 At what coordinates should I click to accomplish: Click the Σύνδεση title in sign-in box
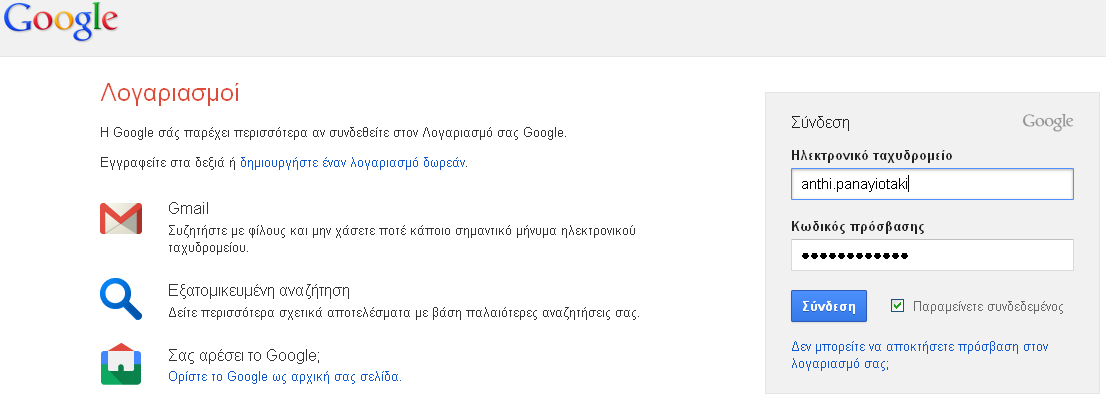(820, 124)
